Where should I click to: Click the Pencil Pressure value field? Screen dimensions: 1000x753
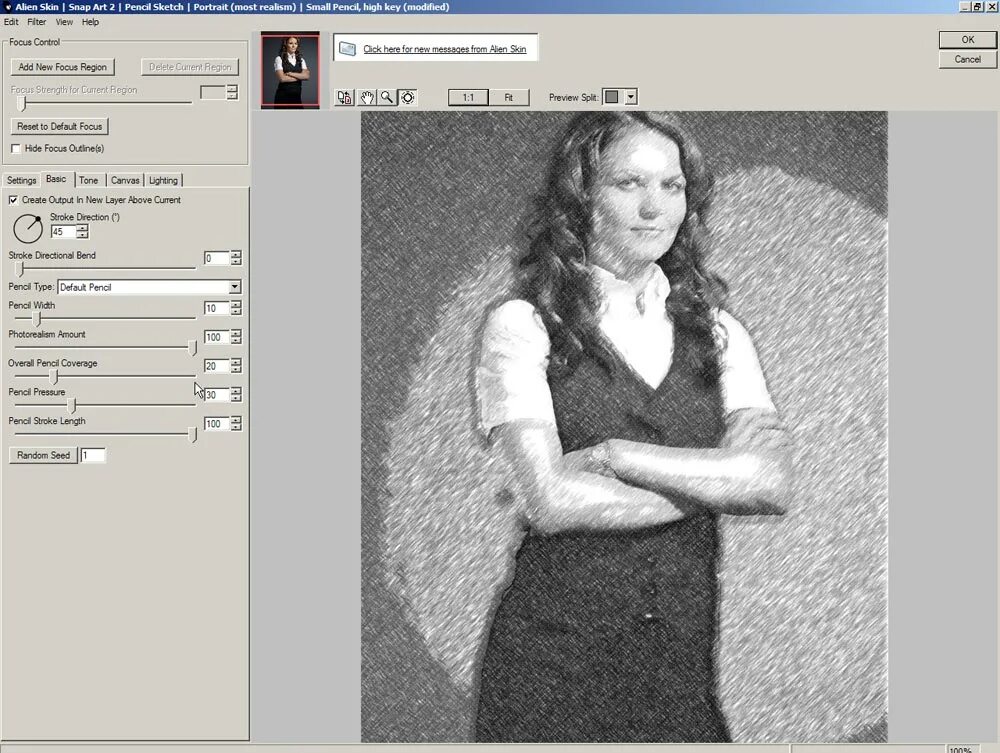pos(216,395)
